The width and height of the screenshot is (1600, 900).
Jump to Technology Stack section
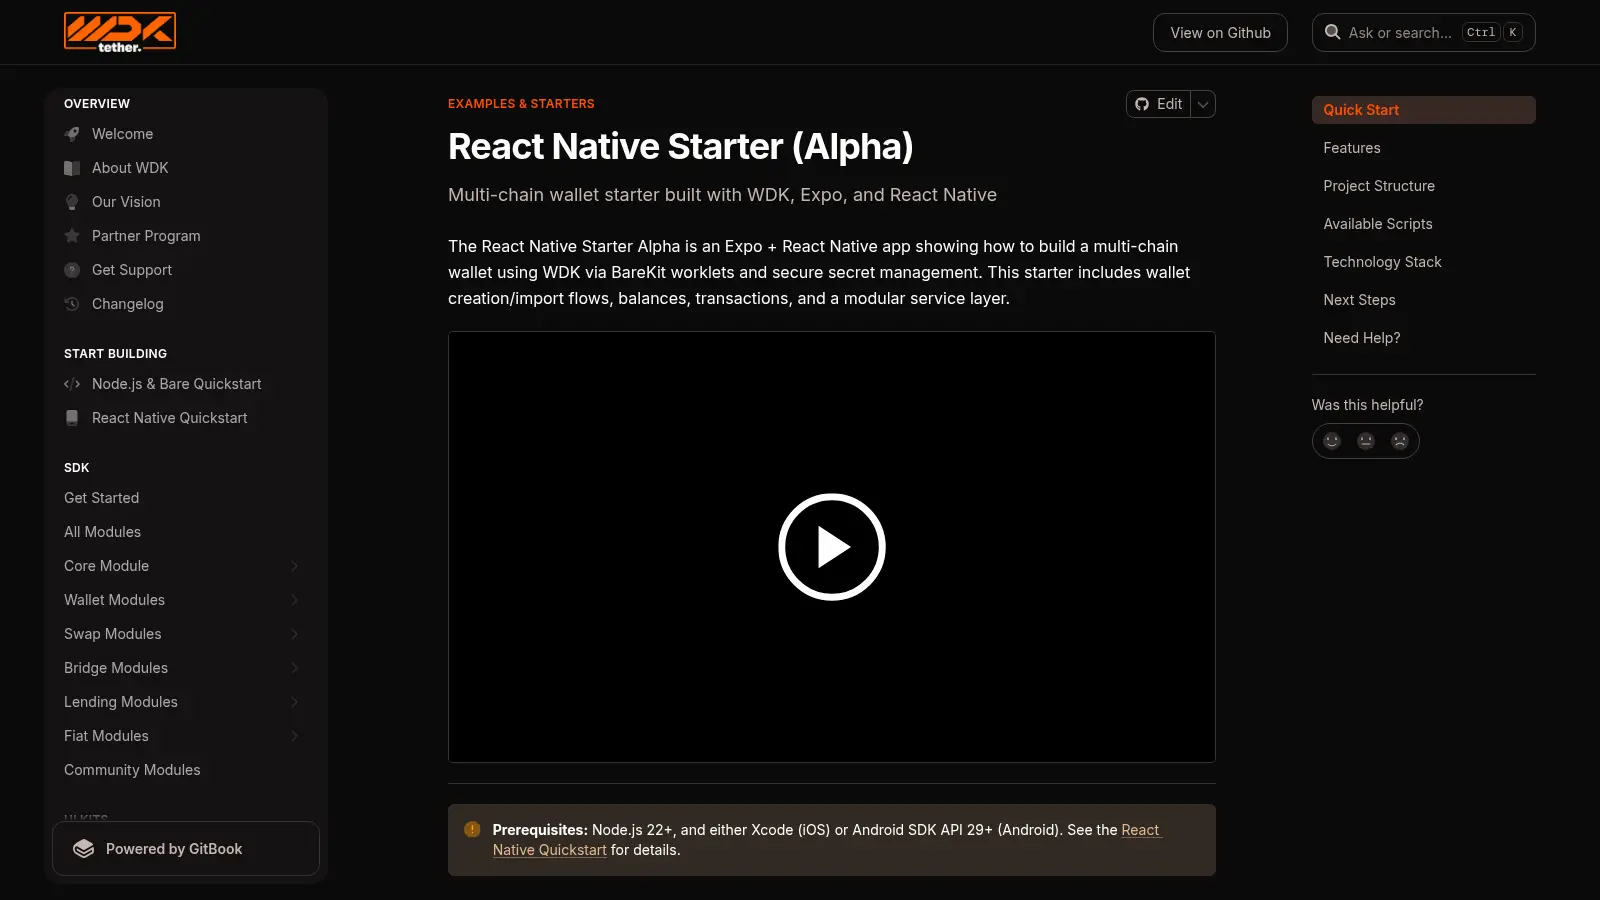pos(1423,262)
